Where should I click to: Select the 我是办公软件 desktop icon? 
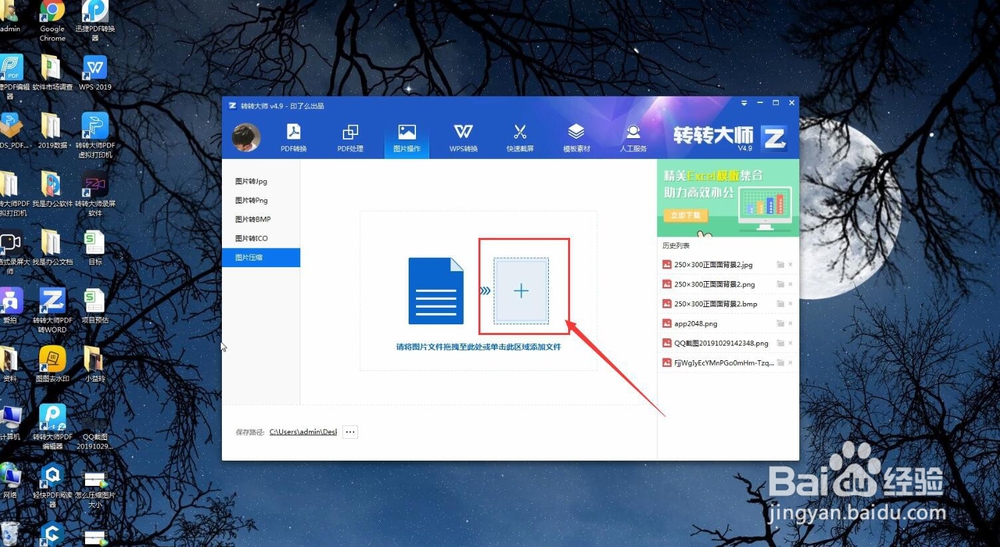[52, 189]
